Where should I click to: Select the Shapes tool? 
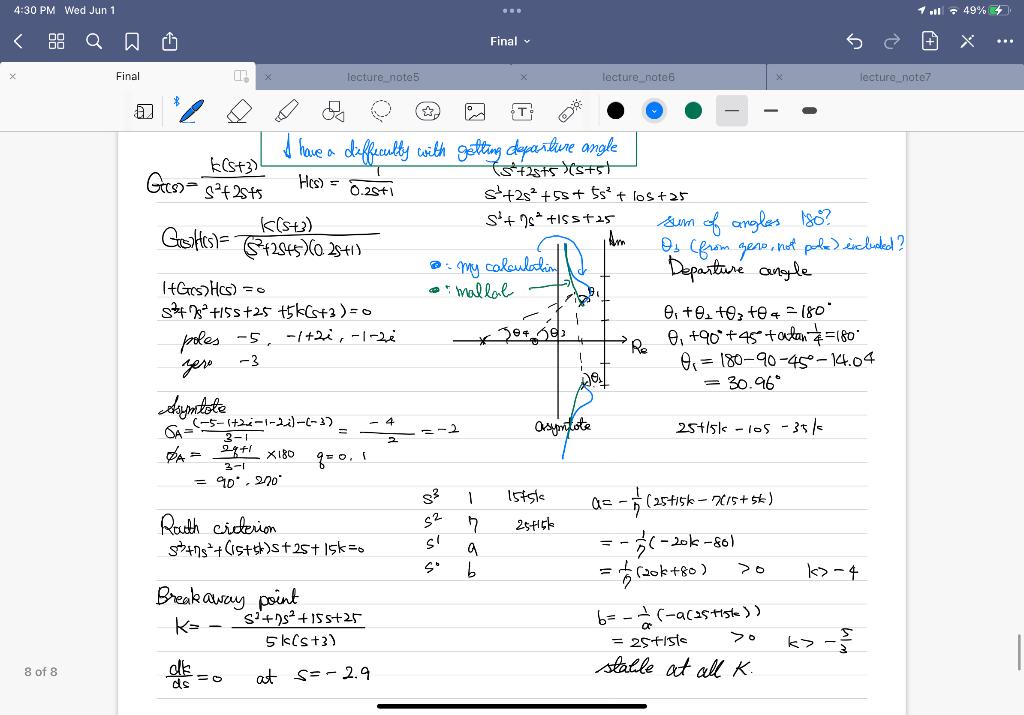pos(333,111)
